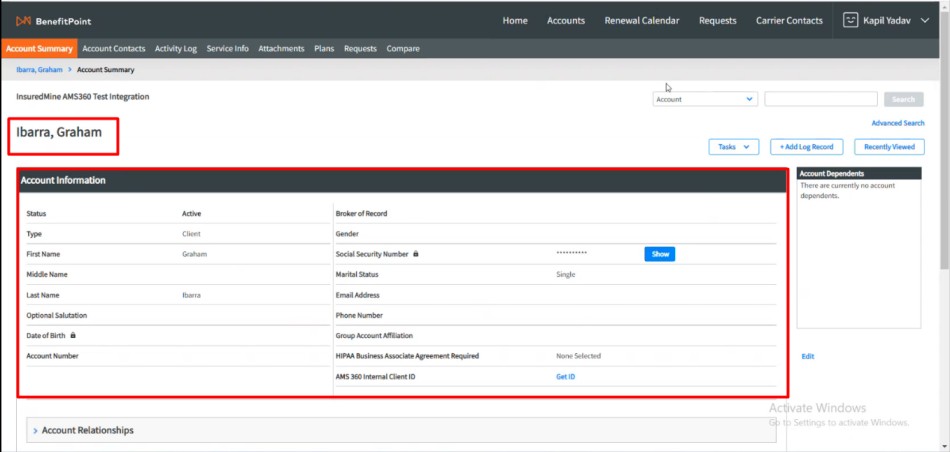The image size is (950, 452).
Task: Expand the Account Relationships section
Action: click(87, 430)
